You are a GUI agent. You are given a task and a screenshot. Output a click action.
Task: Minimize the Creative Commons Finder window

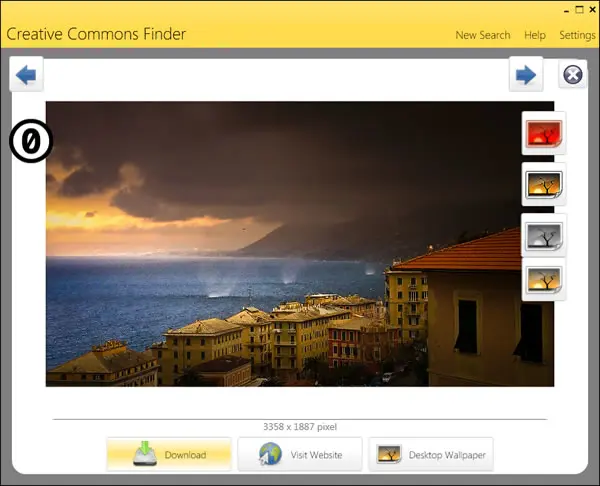pyautogui.click(x=566, y=11)
